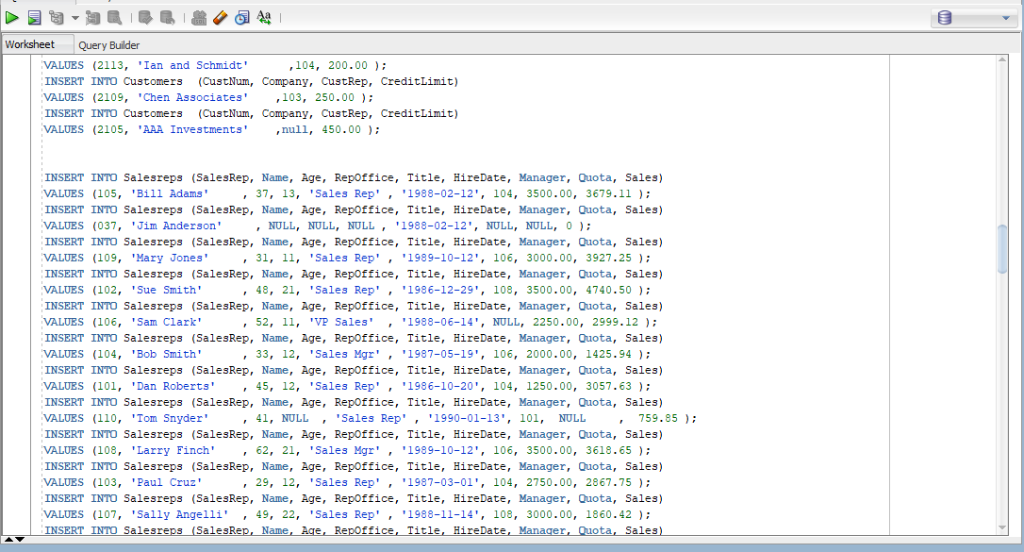The image size is (1024, 552).
Task: Click the Explain Plan icon
Action: pos(56,18)
